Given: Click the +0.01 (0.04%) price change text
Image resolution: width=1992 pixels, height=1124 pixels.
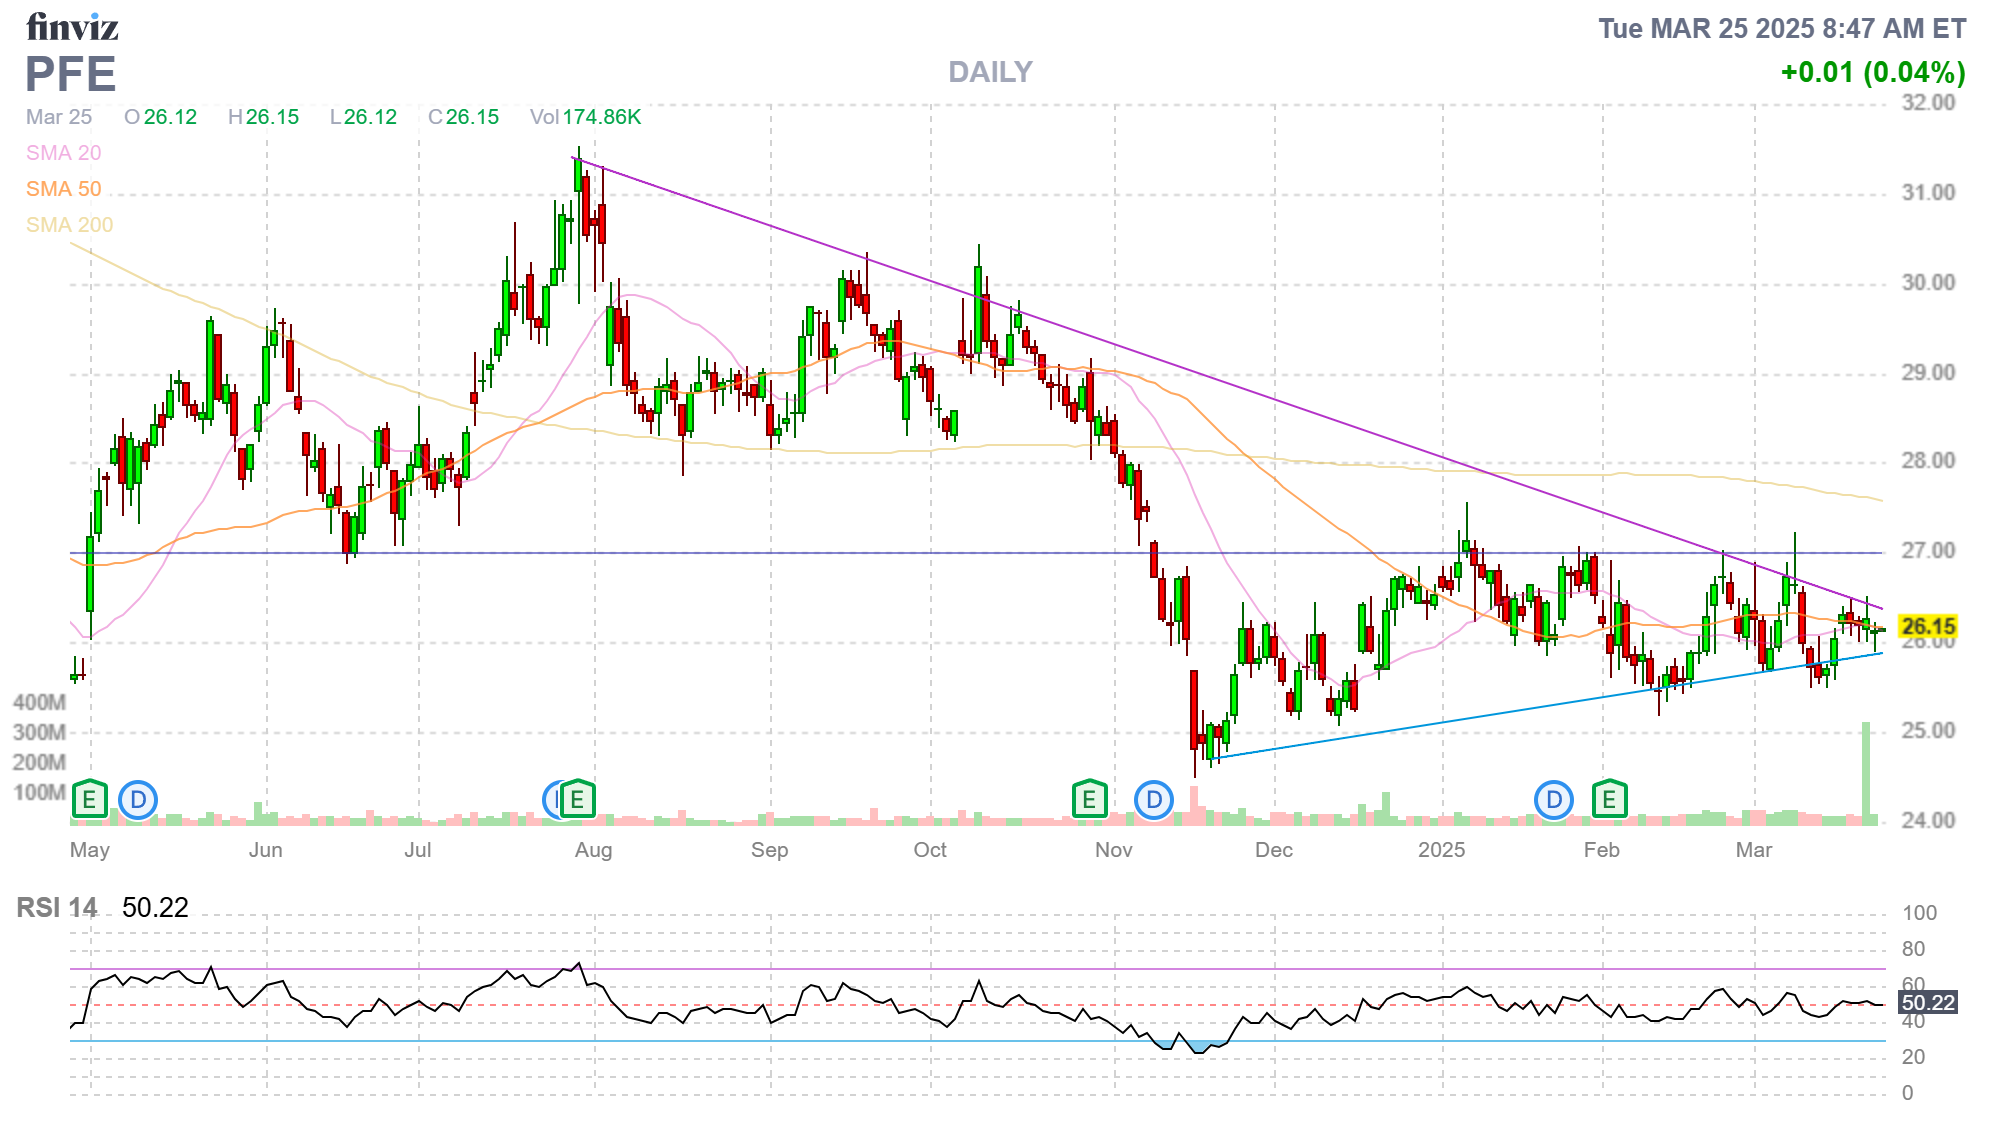Looking at the screenshot, I should [x=1872, y=72].
